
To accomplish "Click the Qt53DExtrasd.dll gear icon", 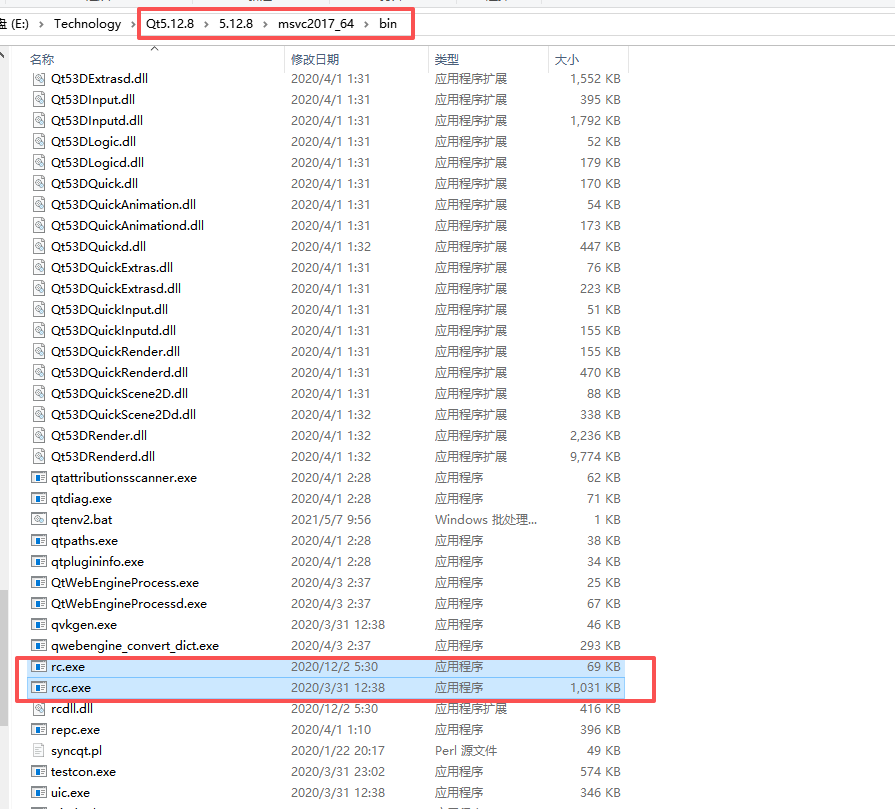I will (38, 78).
